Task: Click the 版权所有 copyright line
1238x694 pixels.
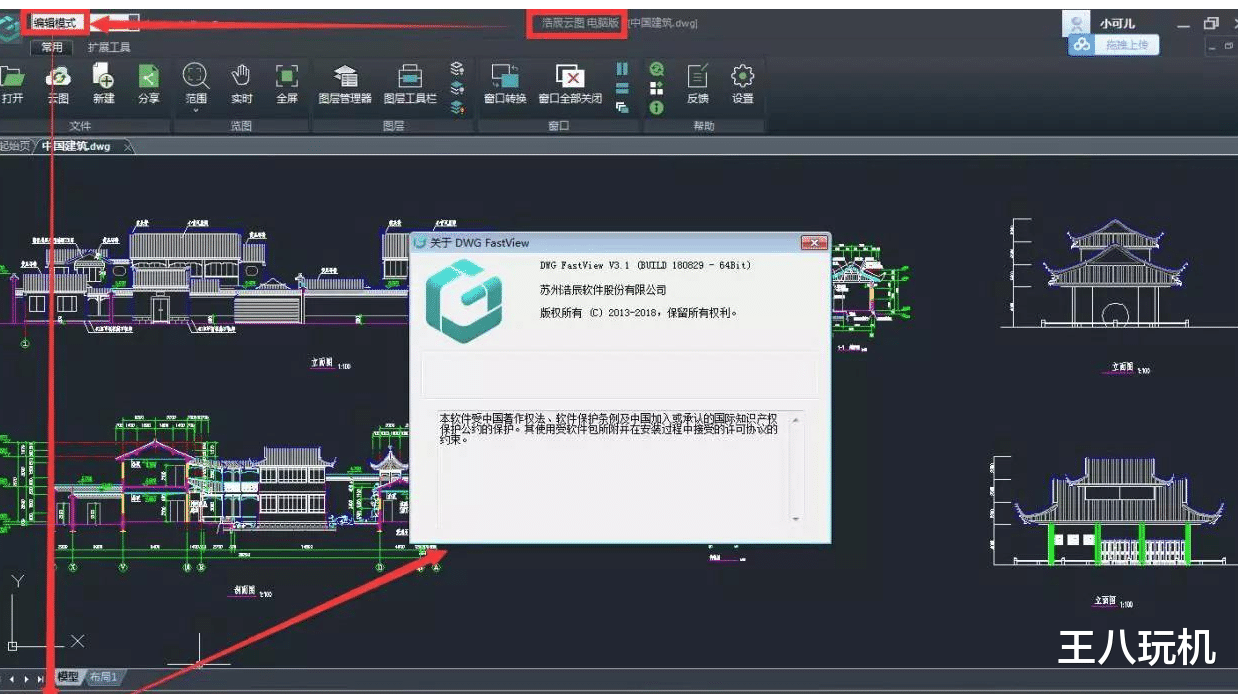Action: (x=638, y=313)
